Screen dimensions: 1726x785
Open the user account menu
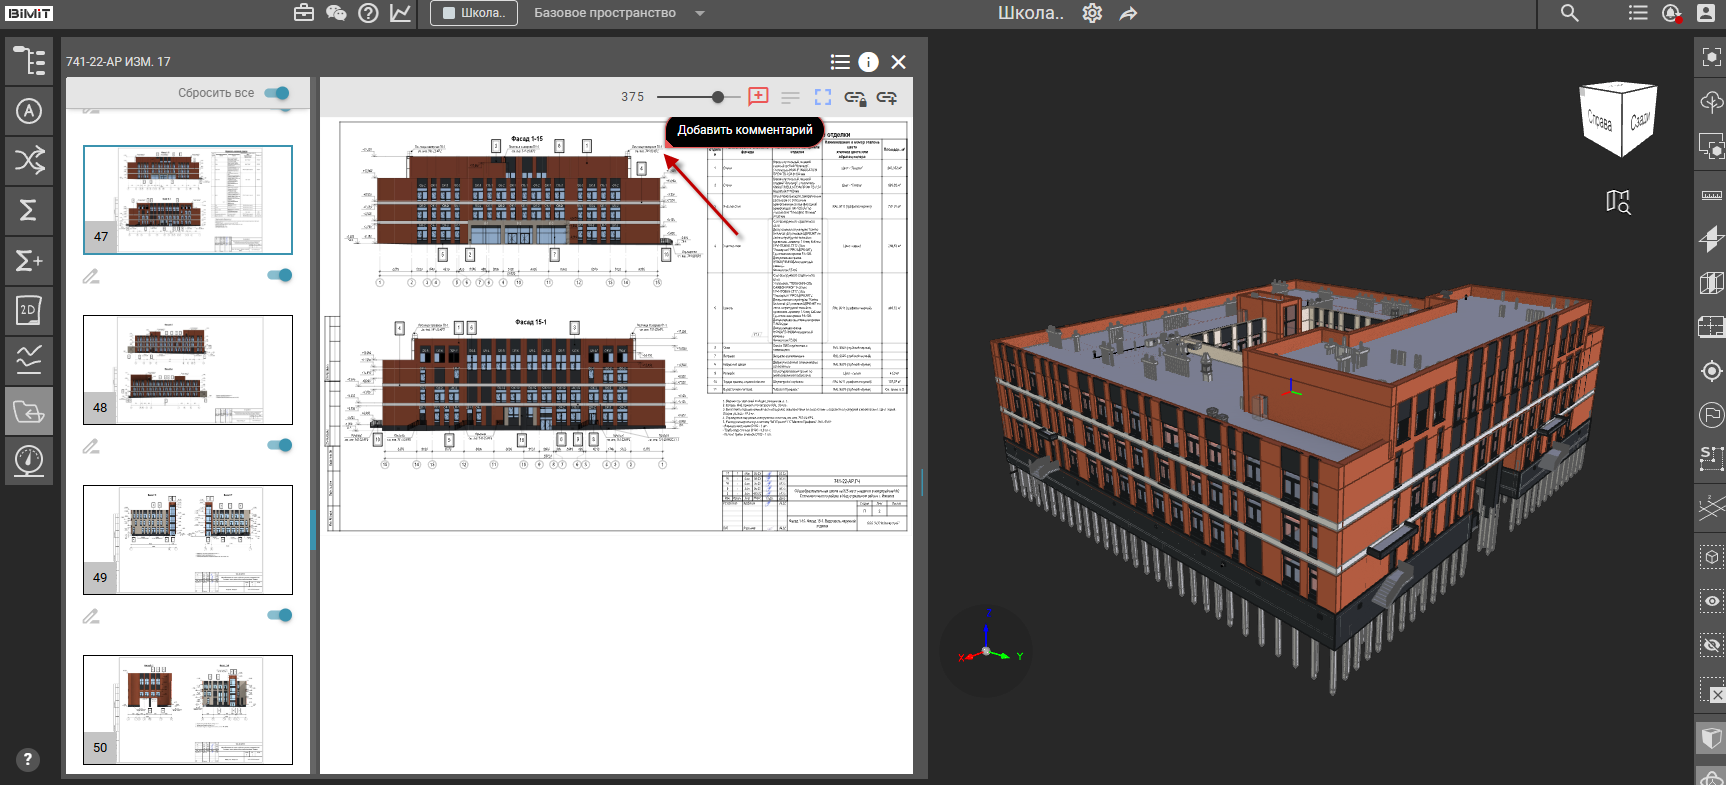[x=1706, y=13]
